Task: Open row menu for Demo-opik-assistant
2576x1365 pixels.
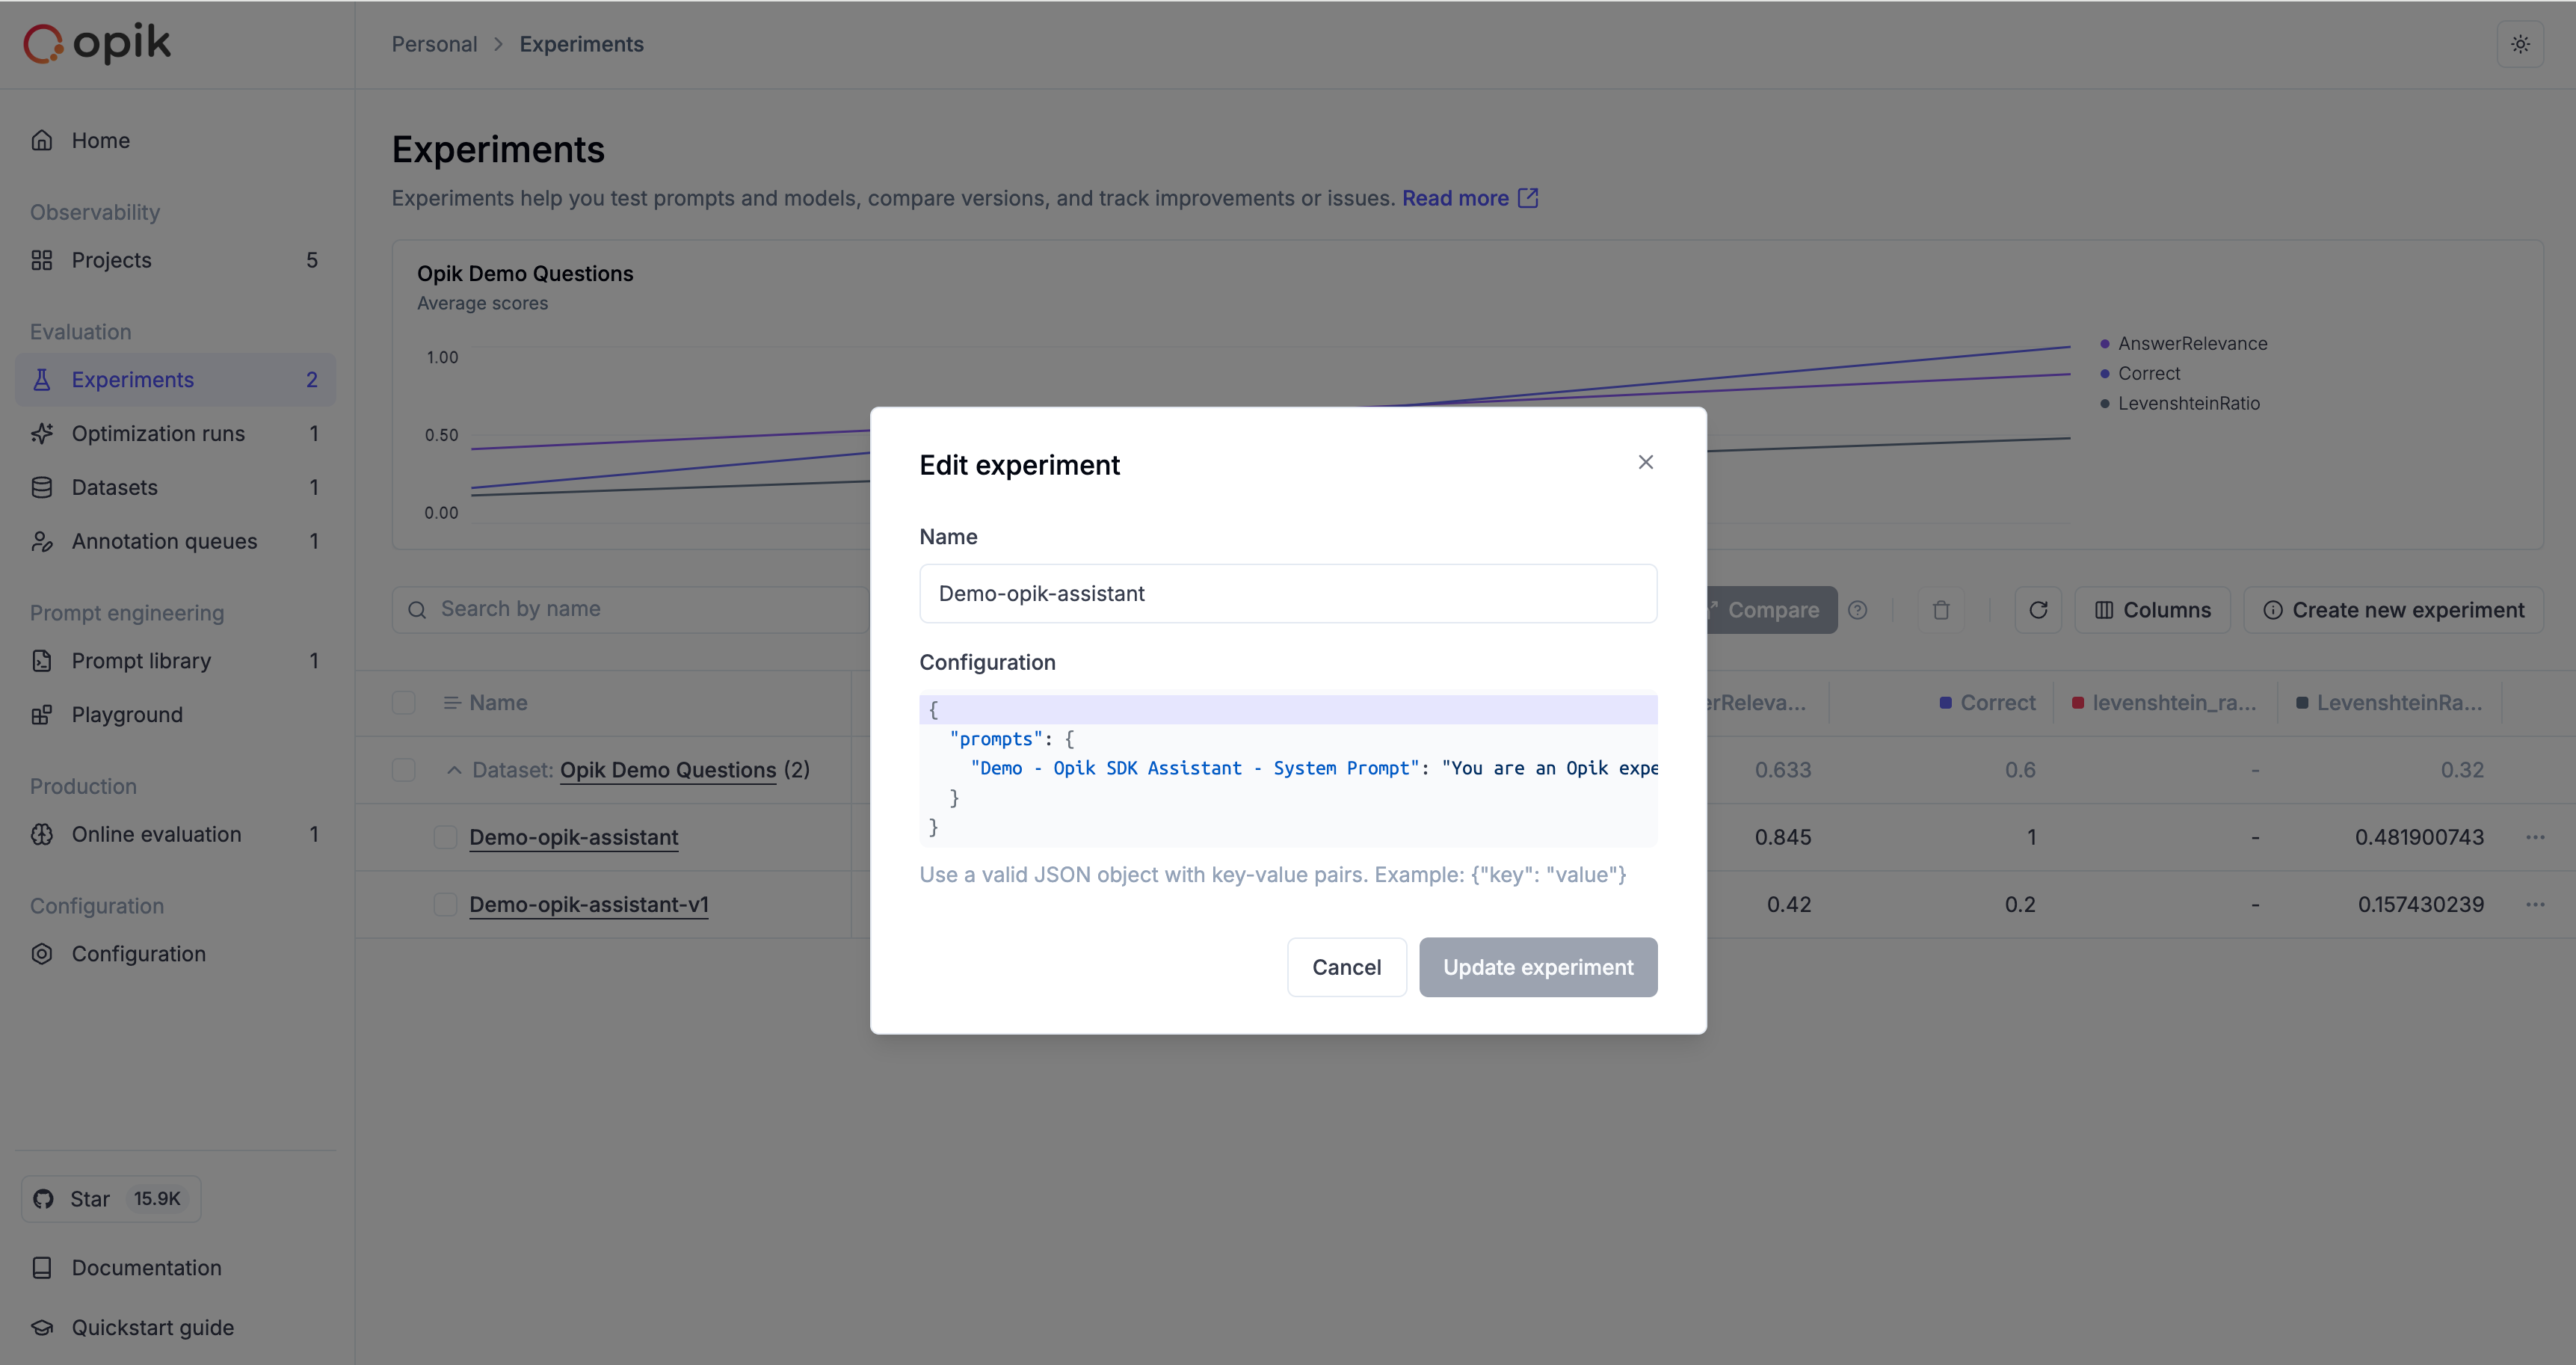Action: pyautogui.click(x=2535, y=837)
